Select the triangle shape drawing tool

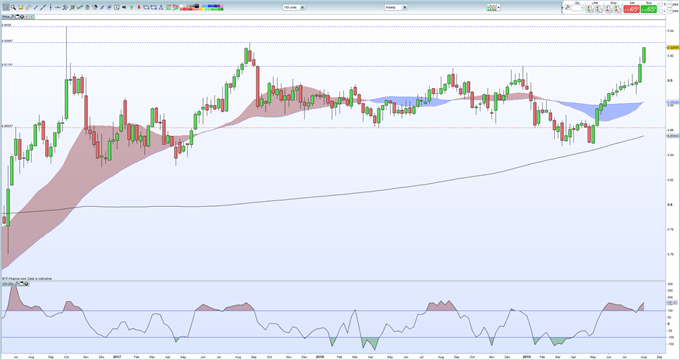click(161, 7)
